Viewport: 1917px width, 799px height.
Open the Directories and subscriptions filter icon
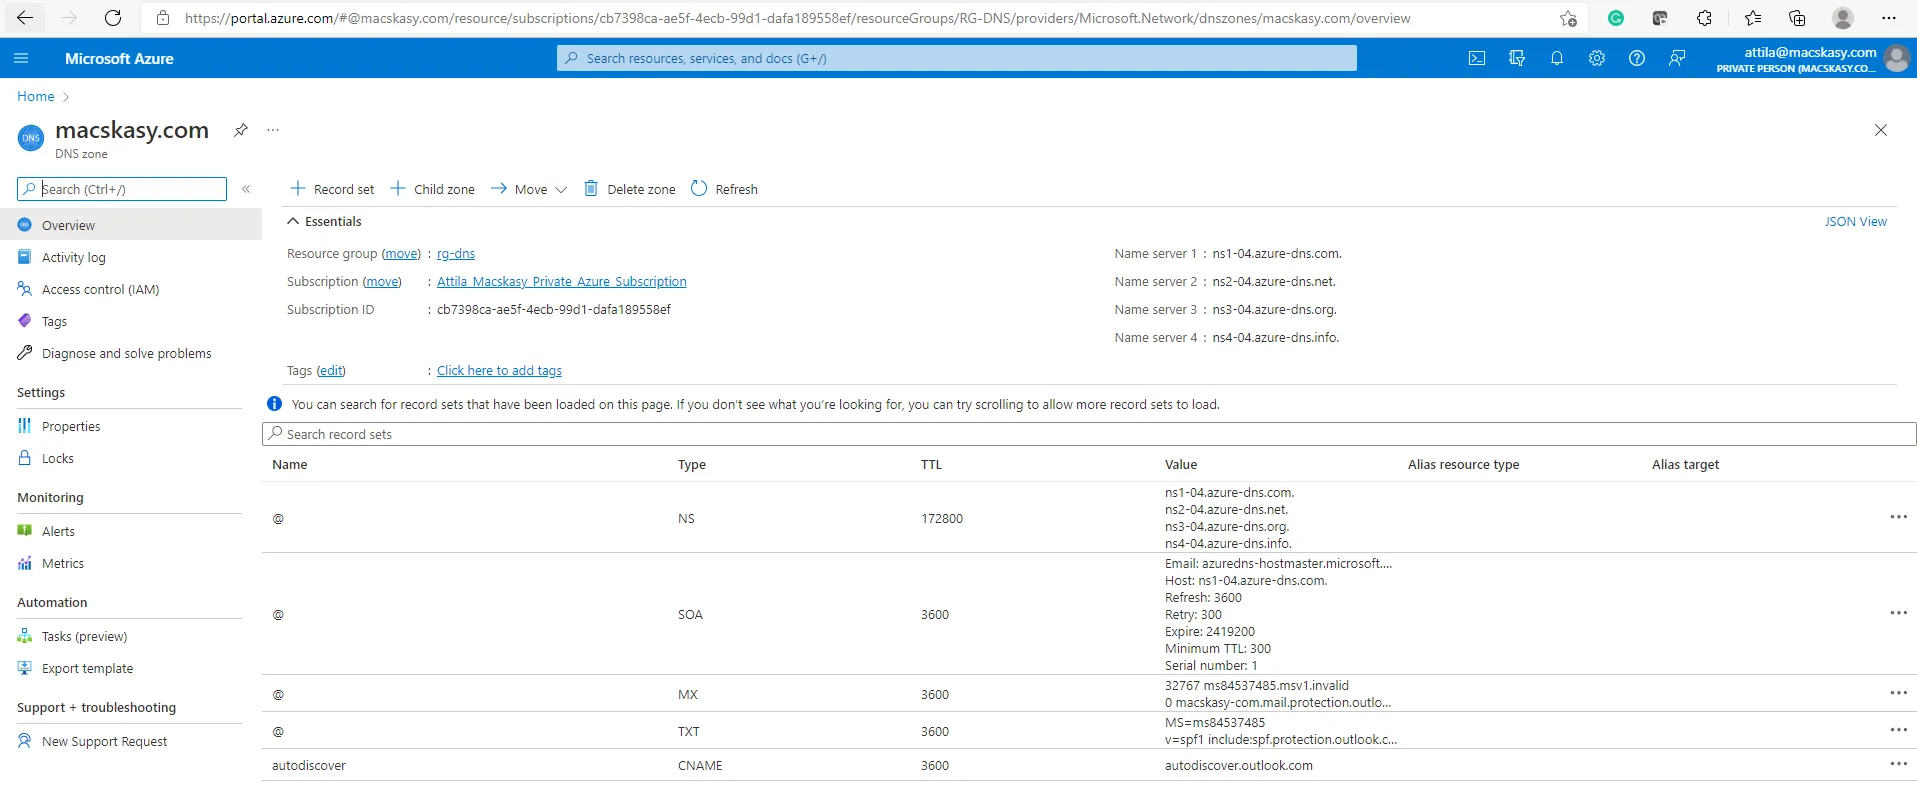tap(1517, 58)
